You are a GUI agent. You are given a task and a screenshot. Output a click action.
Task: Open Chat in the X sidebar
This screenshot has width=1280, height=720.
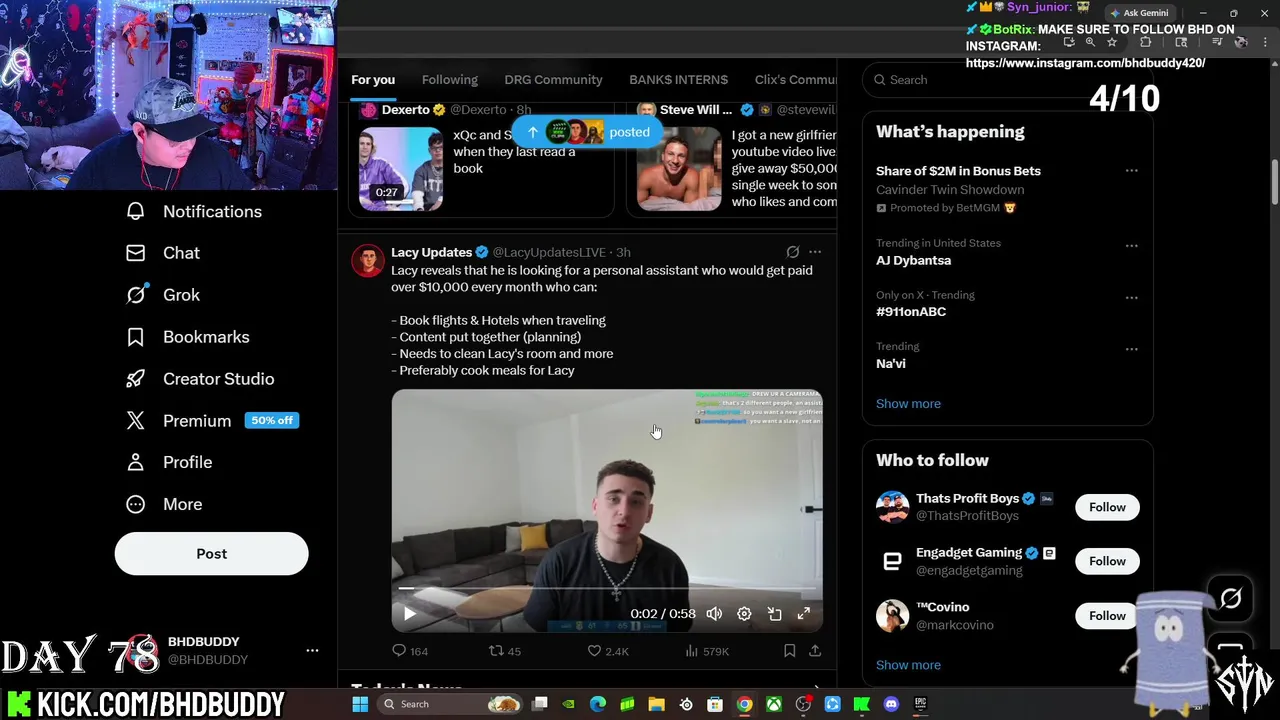(163, 253)
